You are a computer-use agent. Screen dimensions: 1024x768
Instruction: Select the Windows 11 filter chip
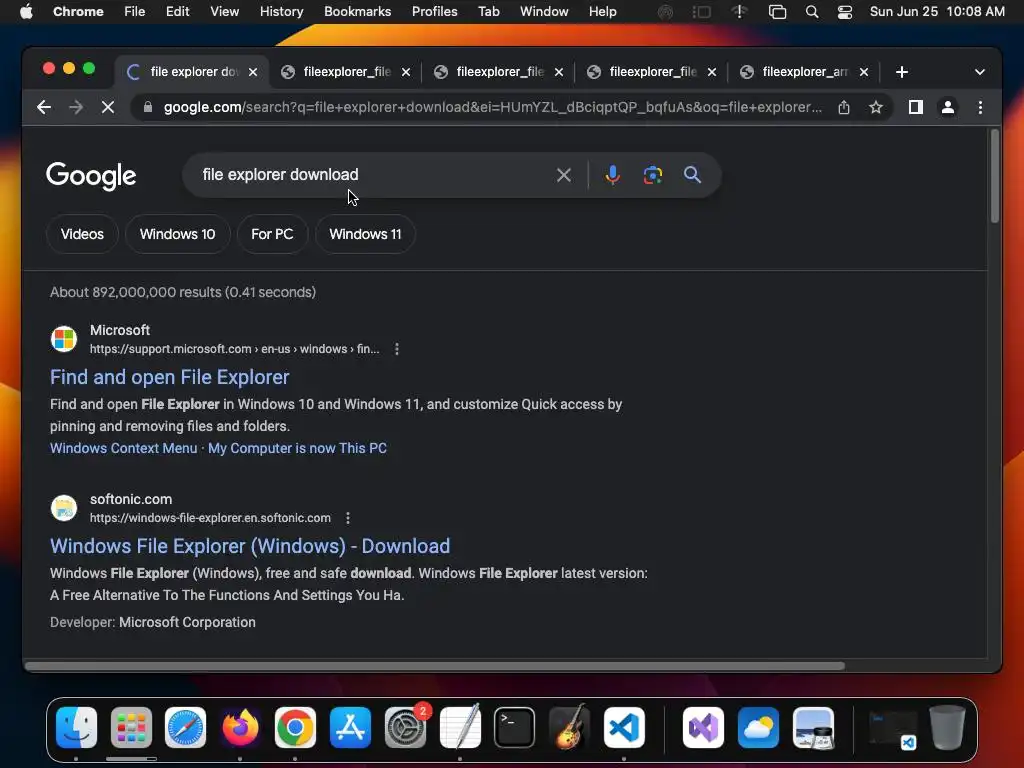[365, 234]
